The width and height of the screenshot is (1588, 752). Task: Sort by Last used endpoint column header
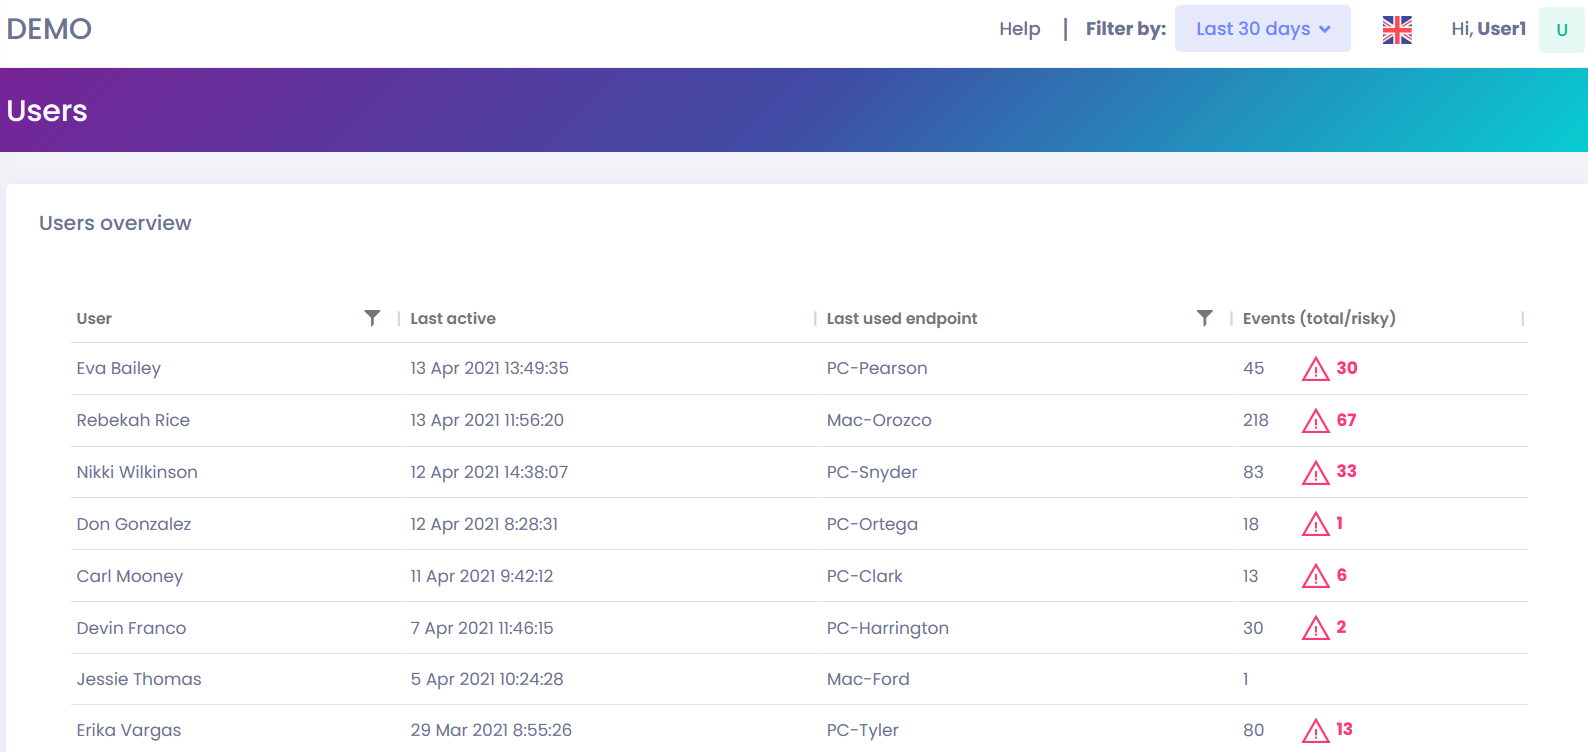click(902, 318)
